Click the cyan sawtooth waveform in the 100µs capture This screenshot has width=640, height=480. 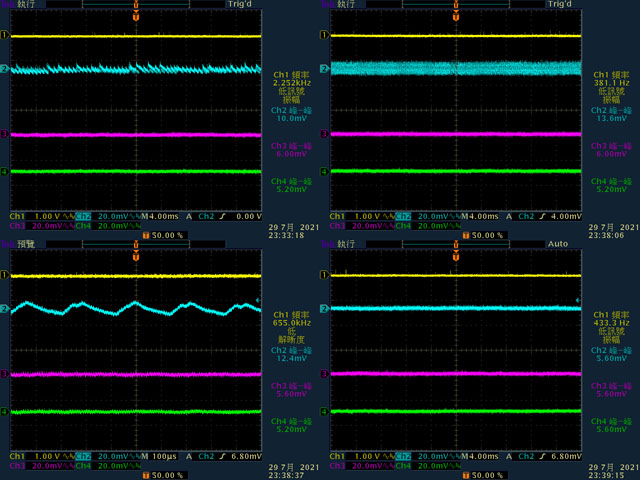(136, 309)
